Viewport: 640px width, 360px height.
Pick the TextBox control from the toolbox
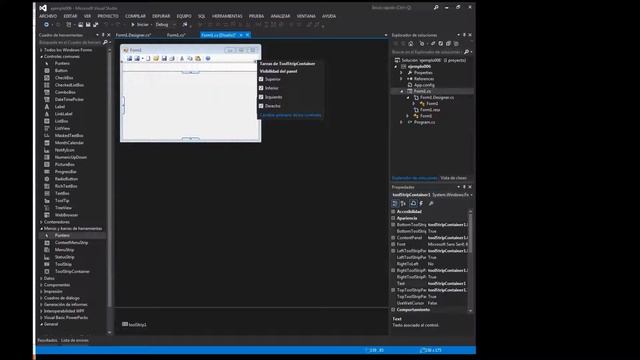62,193
